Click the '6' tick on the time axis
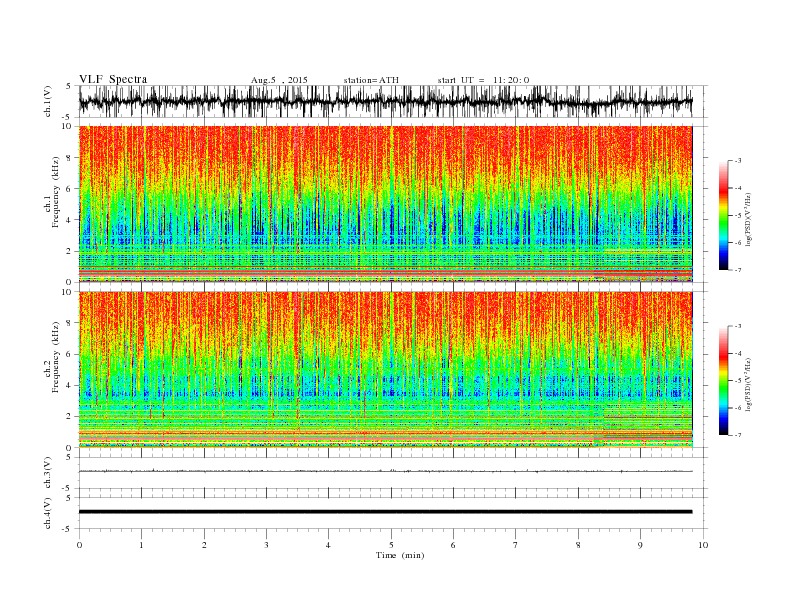The height and width of the screenshot is (612, 792). coord(453,545)
